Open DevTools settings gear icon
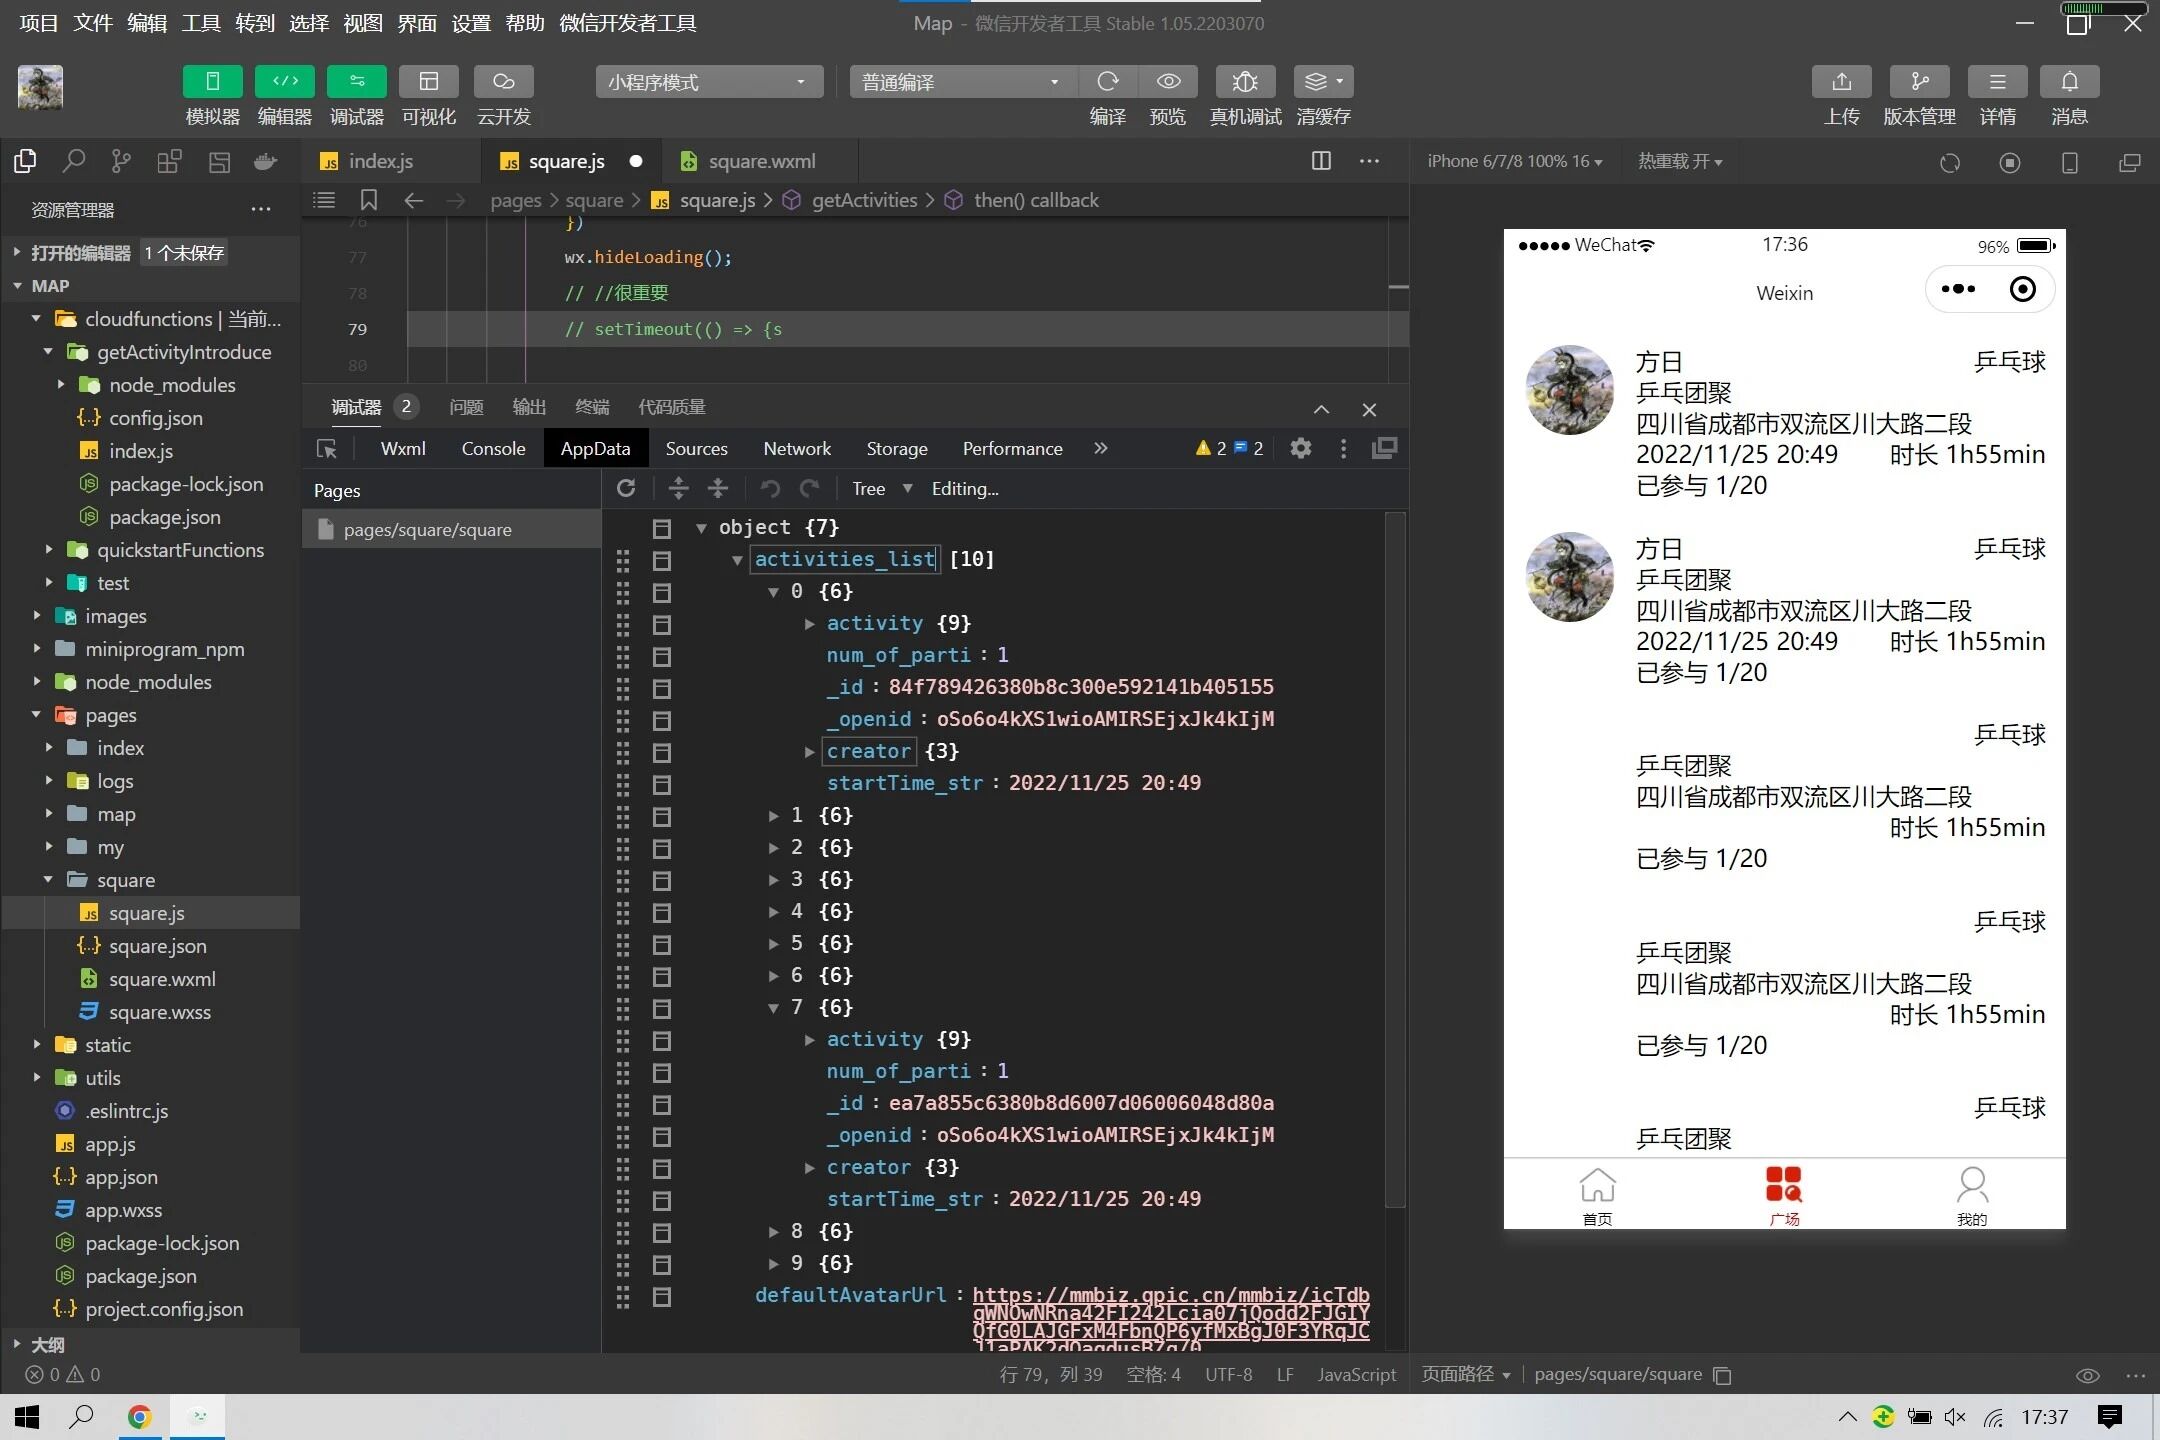The image size is (2160, 1440). click(1300, 449)
